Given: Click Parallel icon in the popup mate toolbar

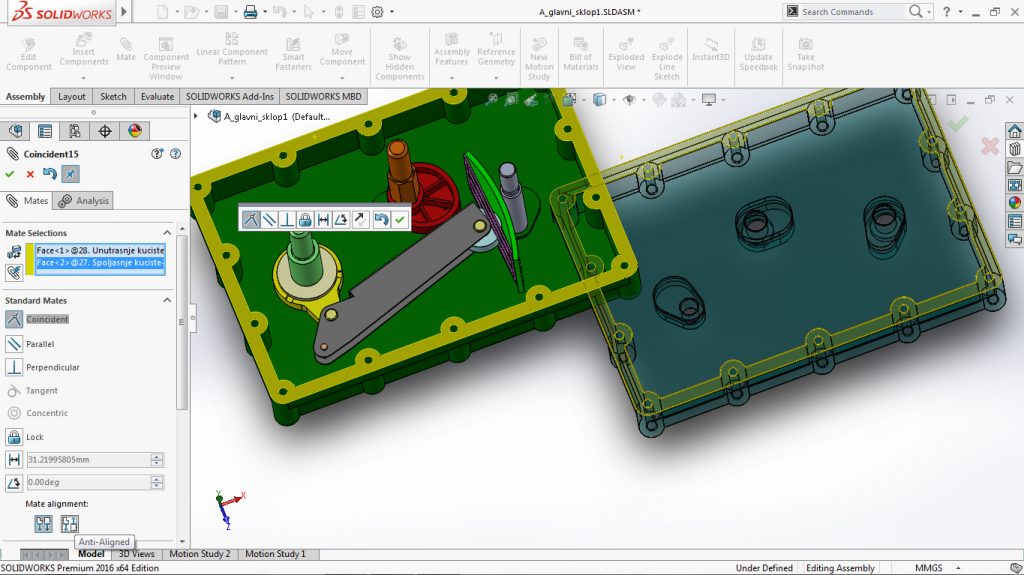Looking at the screenshot, I should [269, 220].
